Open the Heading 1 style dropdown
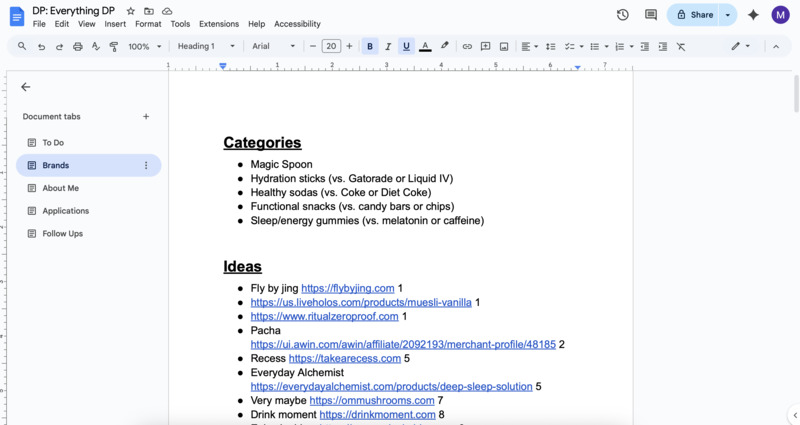800x425 pixels. click(206, 46)
